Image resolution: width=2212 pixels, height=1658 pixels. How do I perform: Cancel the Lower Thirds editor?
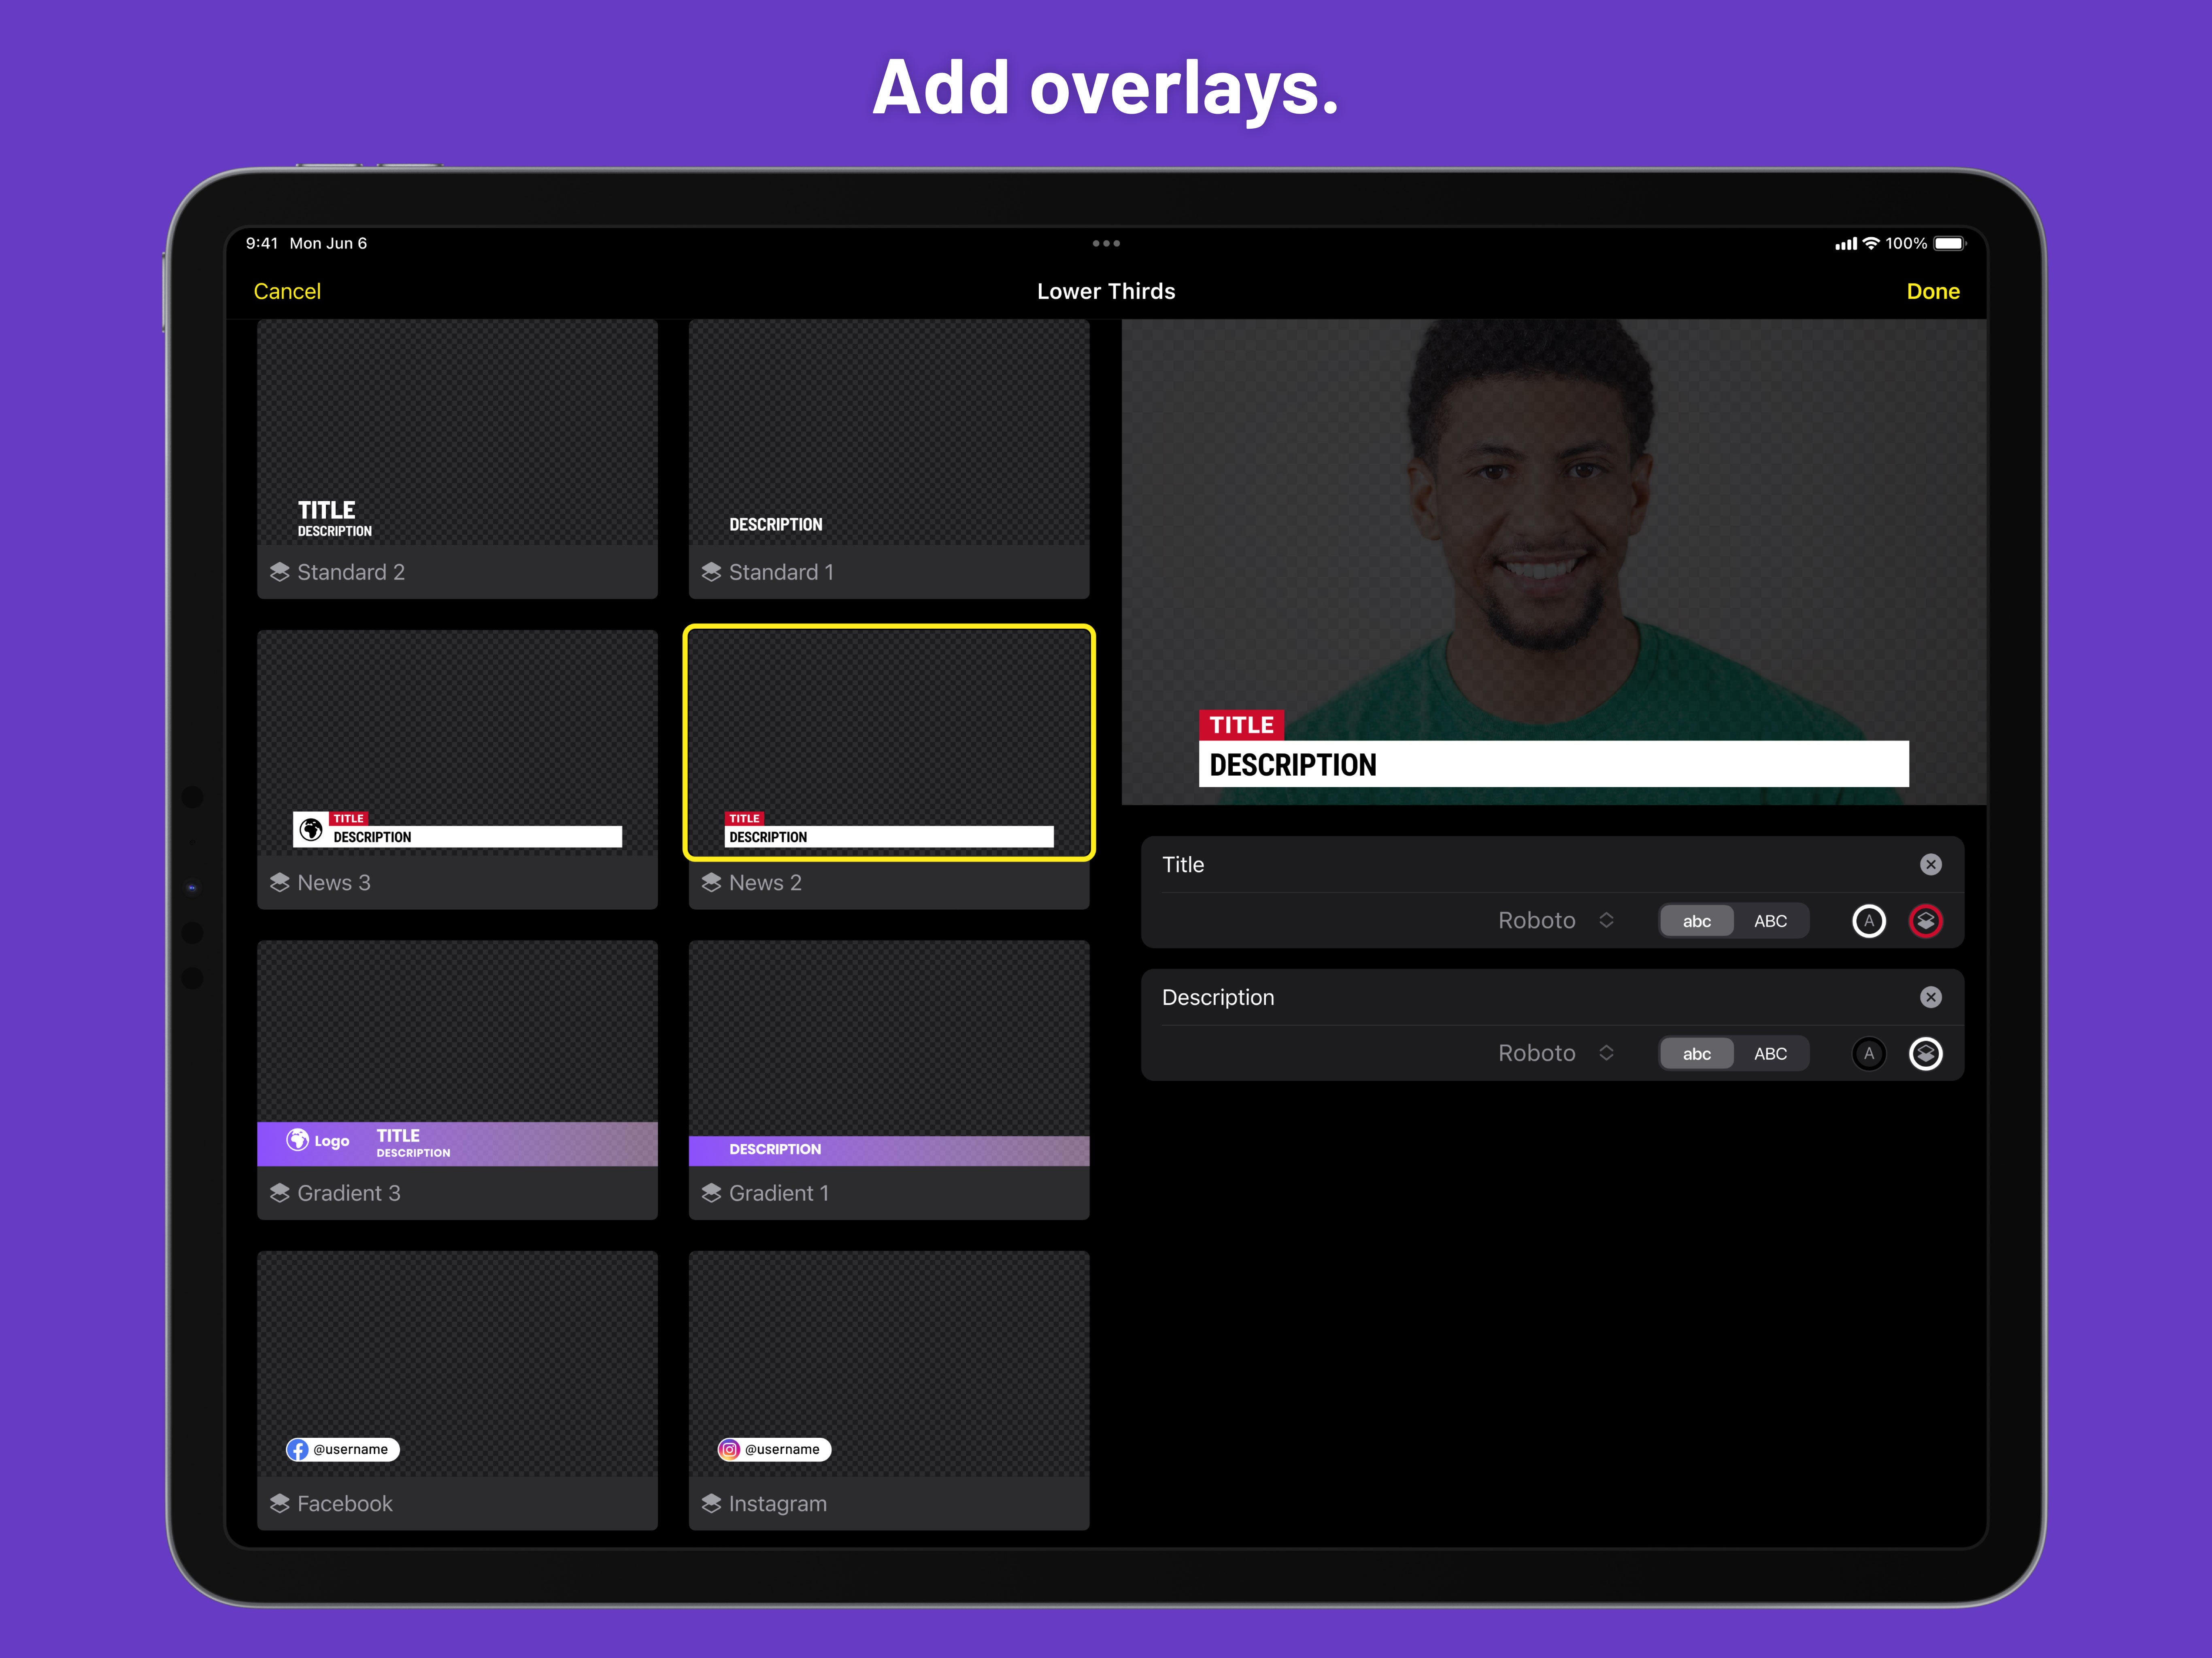pos(287,291)
